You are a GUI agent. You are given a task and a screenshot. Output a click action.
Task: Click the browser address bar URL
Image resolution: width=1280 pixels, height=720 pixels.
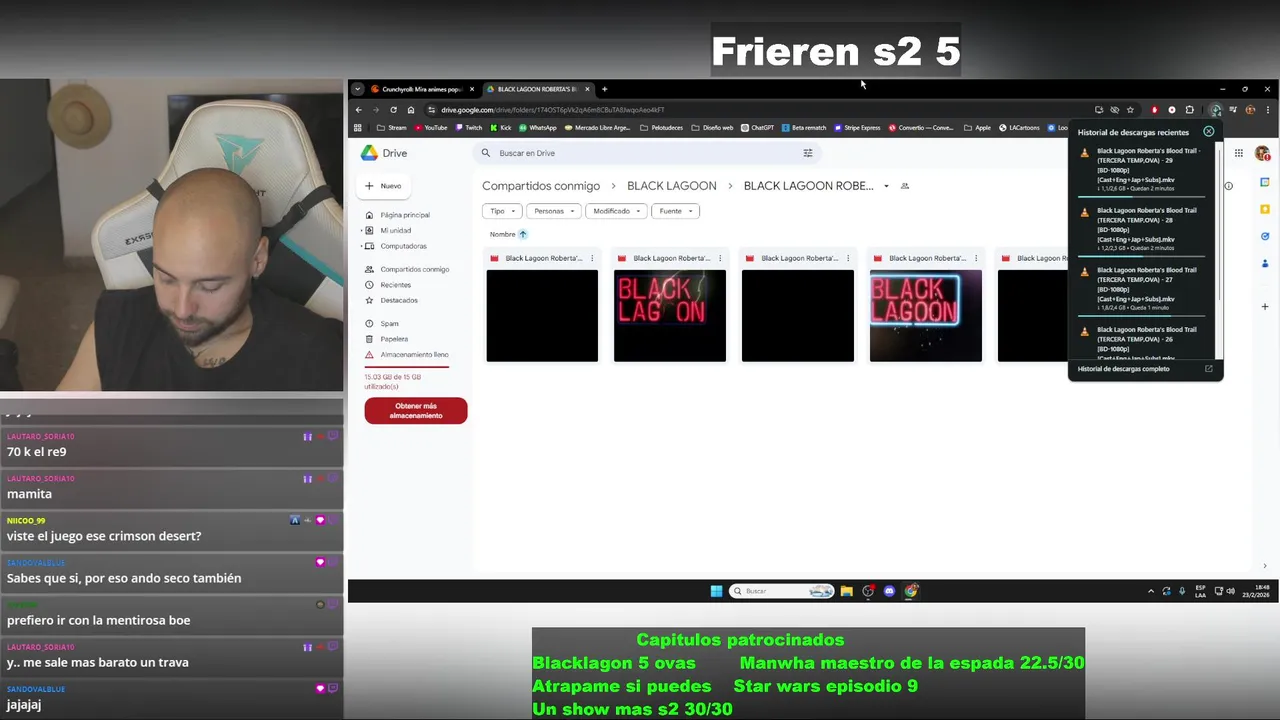click(x=552, y=110)
